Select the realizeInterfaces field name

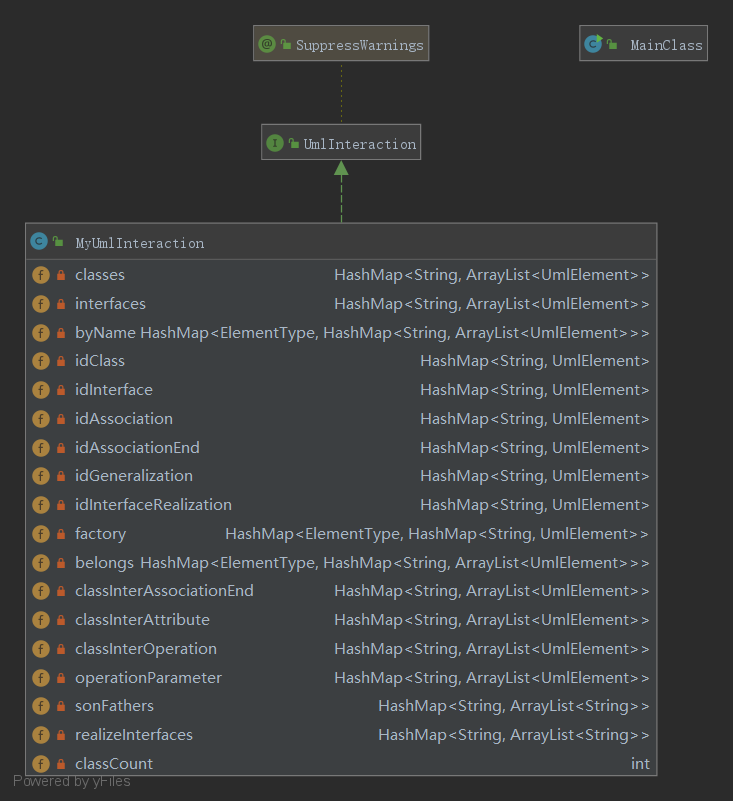[x=134, y=735]
